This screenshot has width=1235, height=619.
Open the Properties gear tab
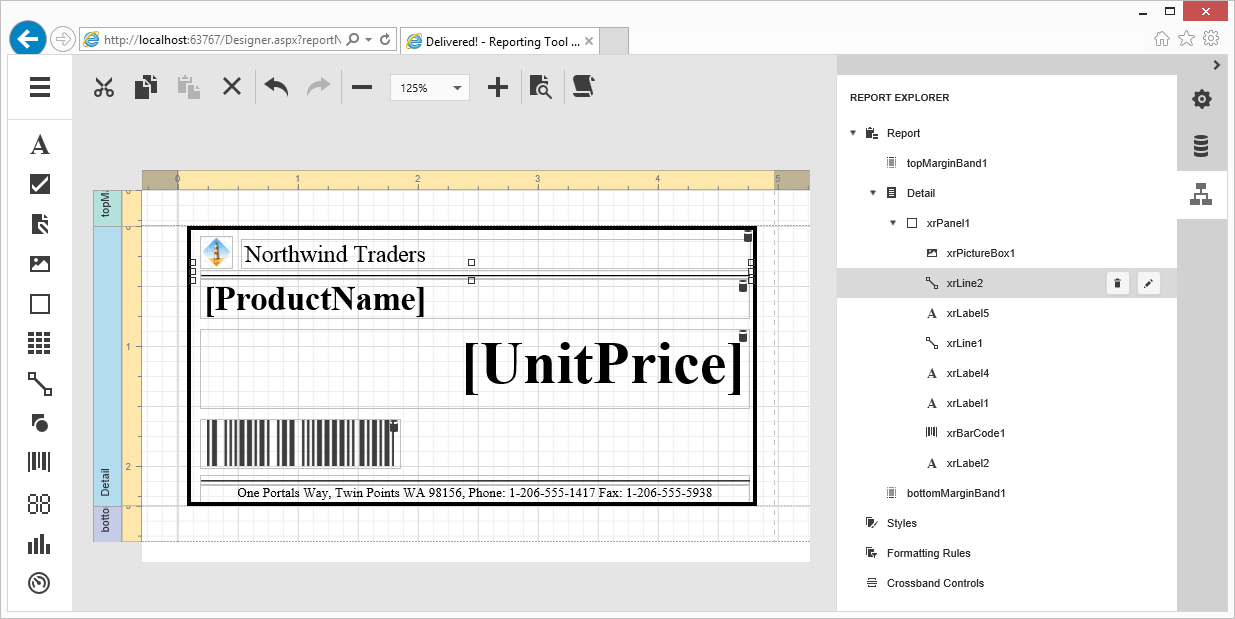[1202, 99]
